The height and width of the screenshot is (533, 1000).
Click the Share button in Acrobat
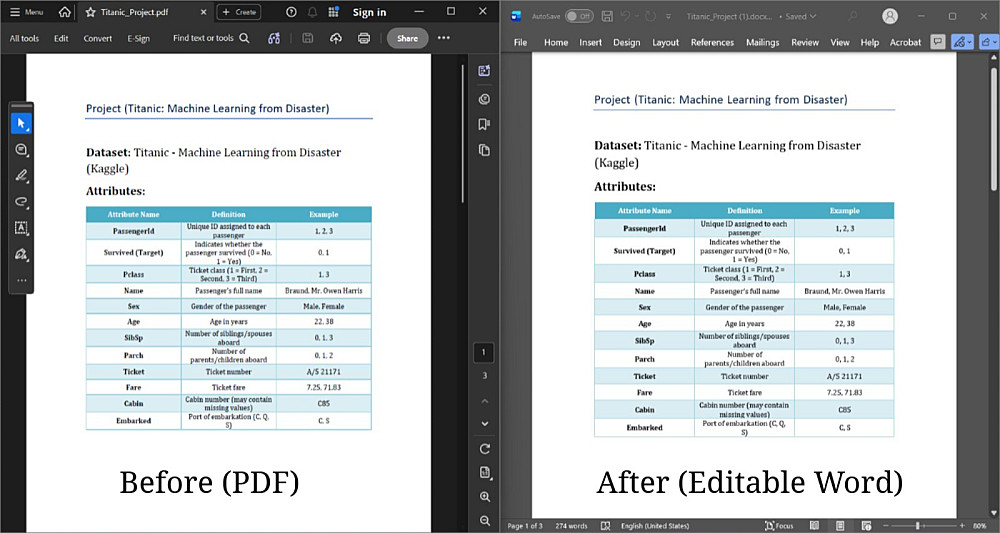[x=407, y=38]
